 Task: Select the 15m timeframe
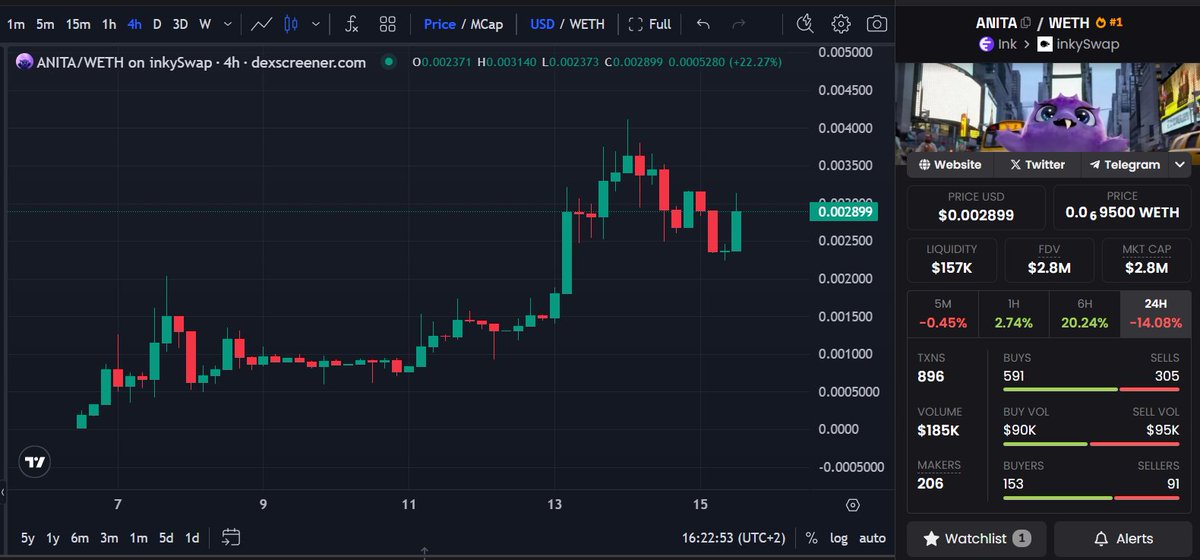click(x=78, y=23)
